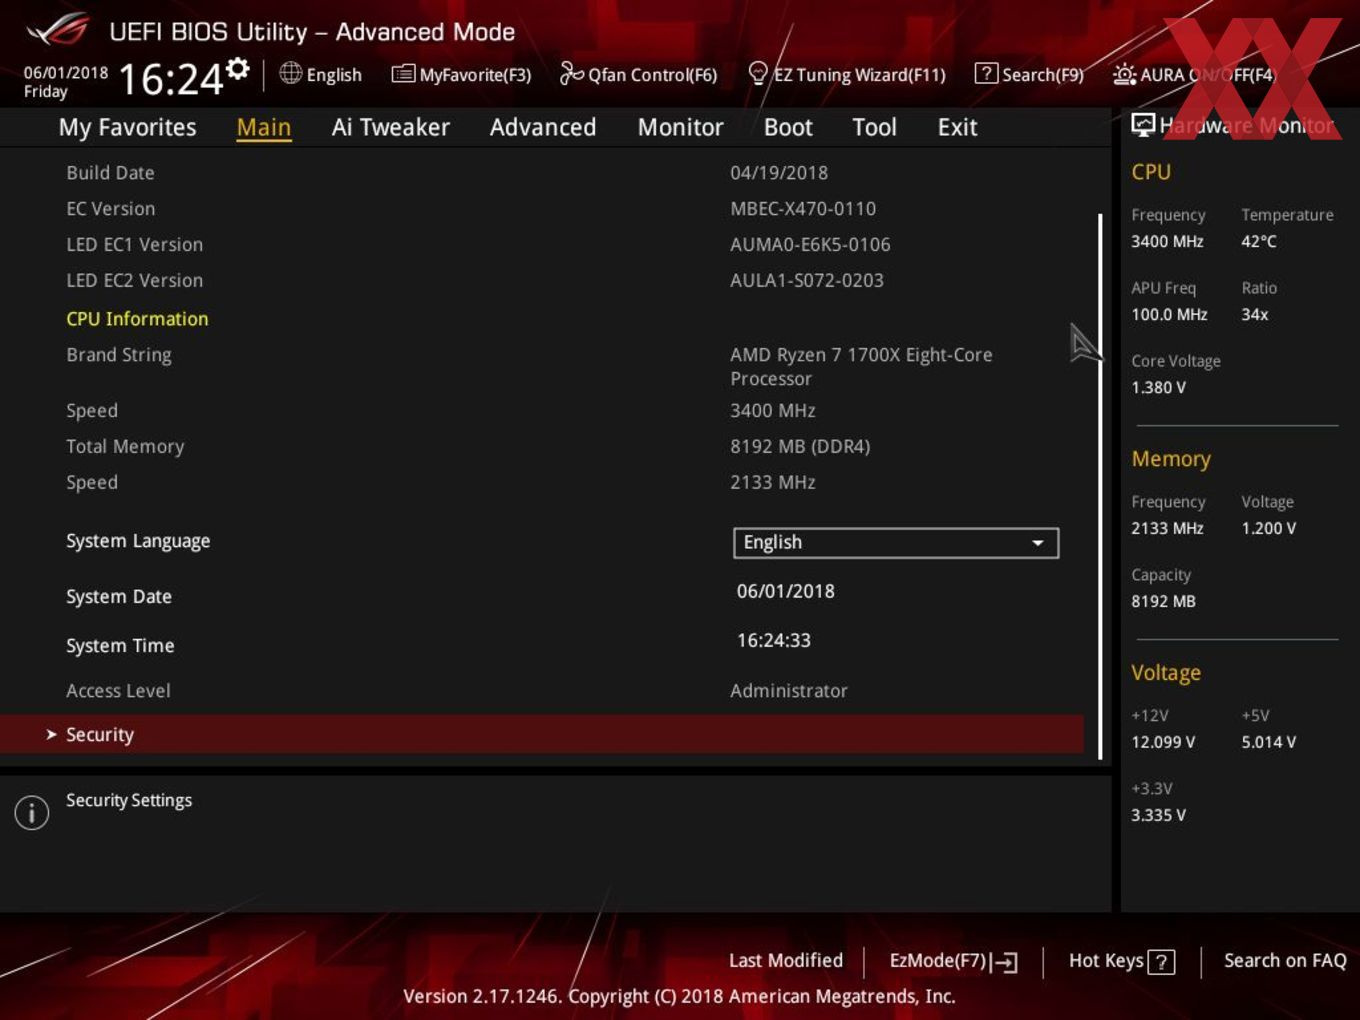Click AULA1-S072-0203 value
The width and height of the screenshot is (1360, 1020).
[807, 281]
